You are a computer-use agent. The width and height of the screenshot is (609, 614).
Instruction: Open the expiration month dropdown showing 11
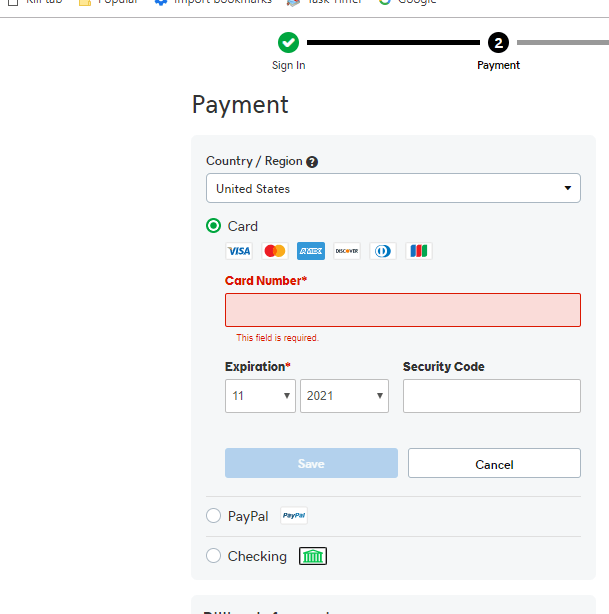coord(260,396)
